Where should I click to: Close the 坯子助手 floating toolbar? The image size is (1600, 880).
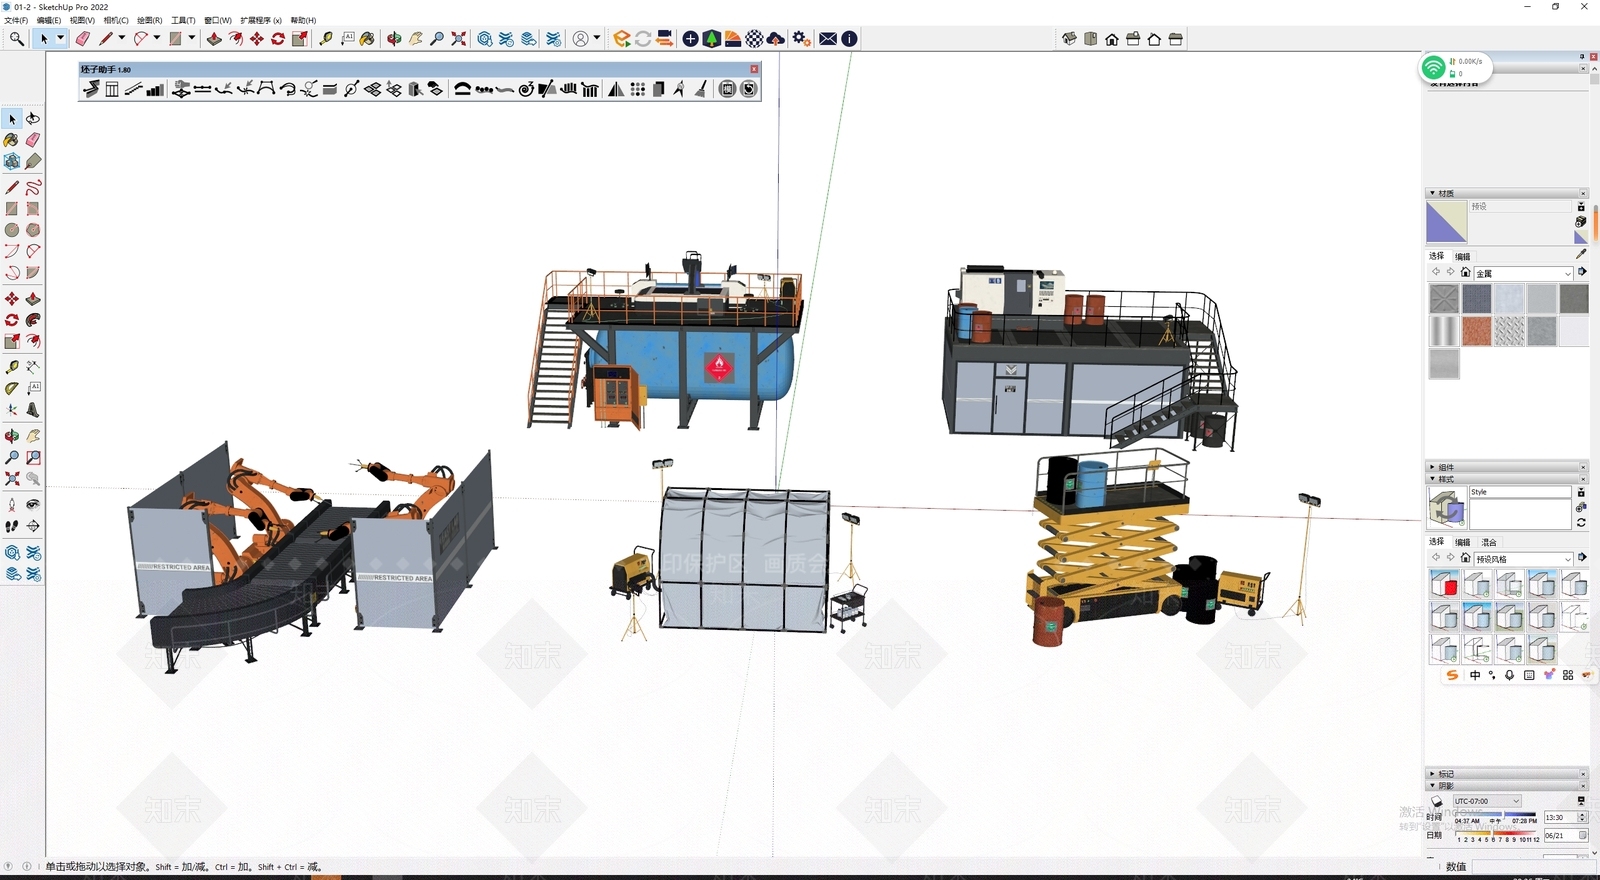click(754, 69)
